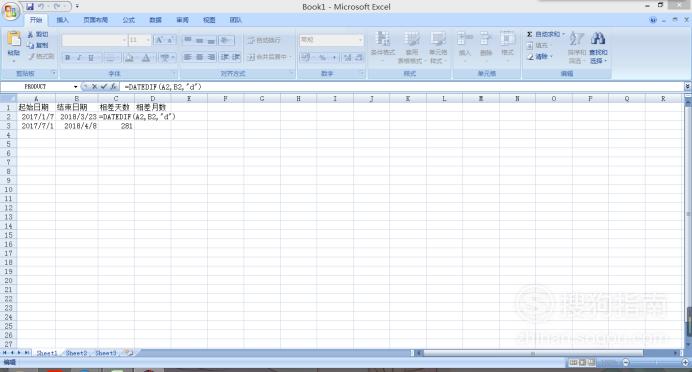Image resolution: width=692 pixels, height=372 pixels.
Task: Click the Format Painter brush
Action: tap(41, 56)
